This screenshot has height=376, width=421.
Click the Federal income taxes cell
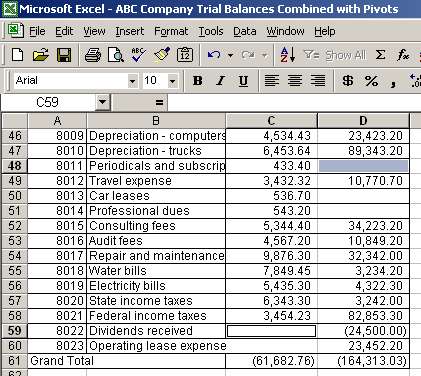156,316
